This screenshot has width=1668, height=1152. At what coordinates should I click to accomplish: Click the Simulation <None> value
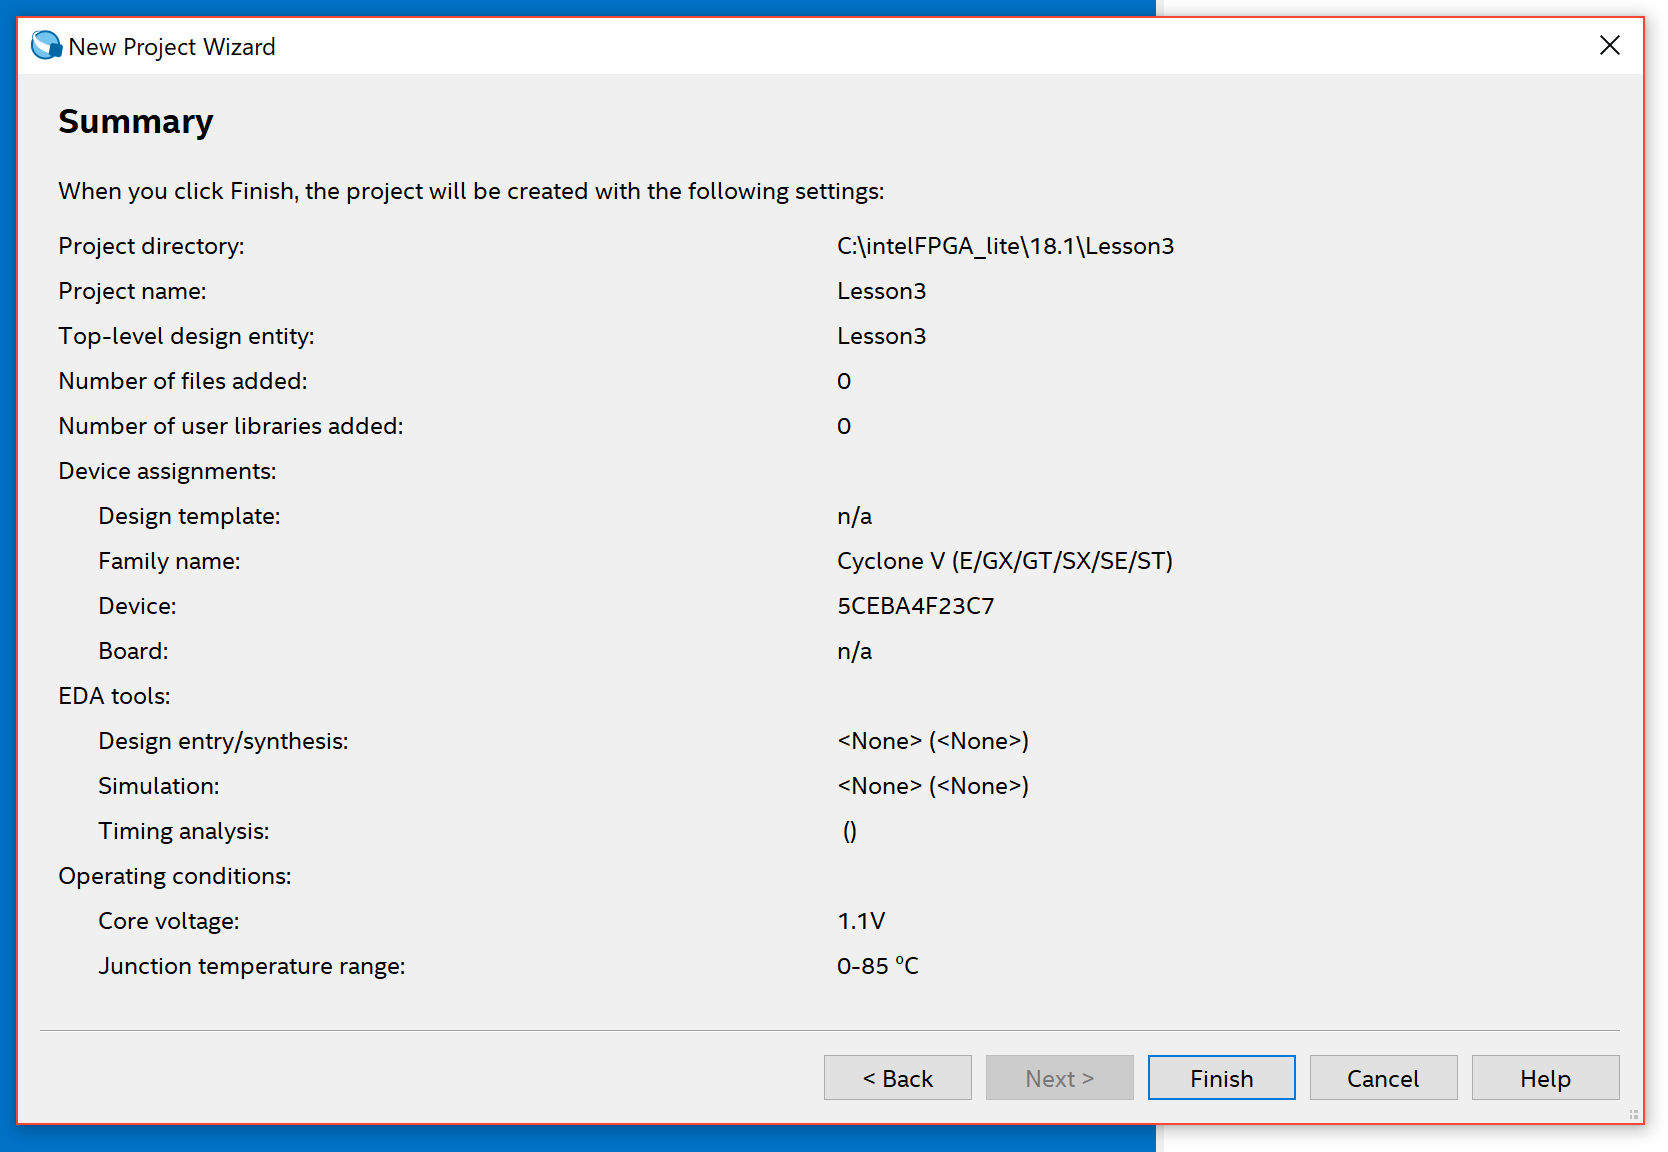[x=932, y=786]
